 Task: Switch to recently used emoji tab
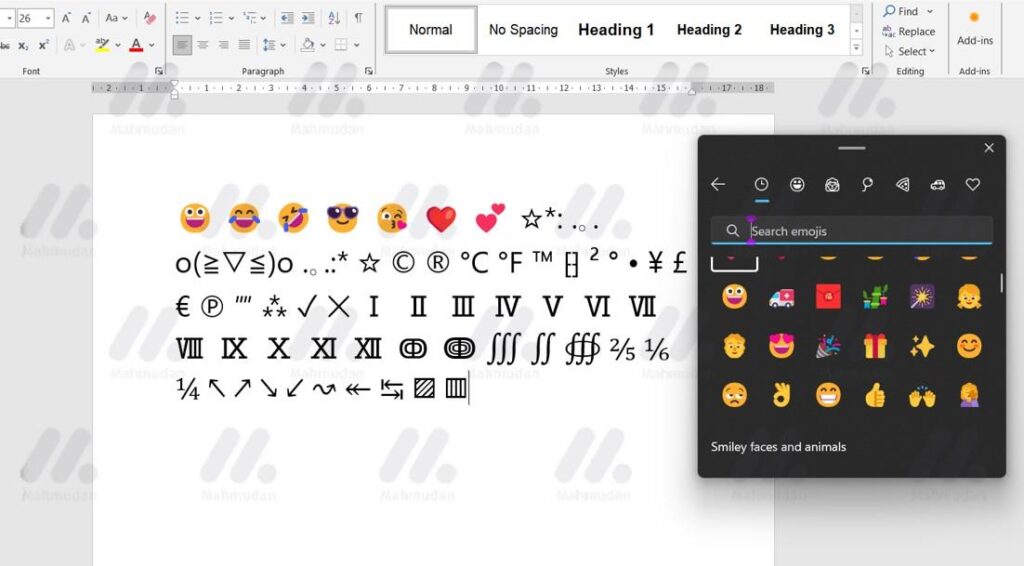(x=761, y=185)
